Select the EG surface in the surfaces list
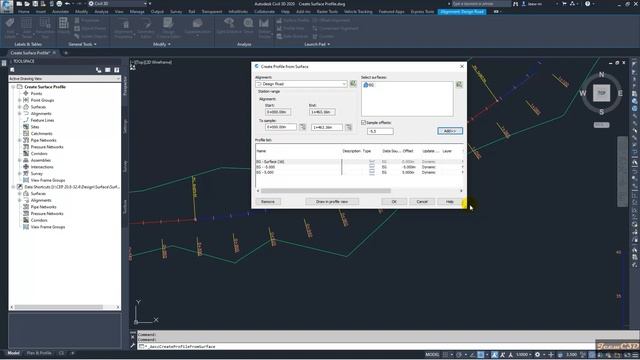This screenshot has width=640, height=360. click(369, 85)
